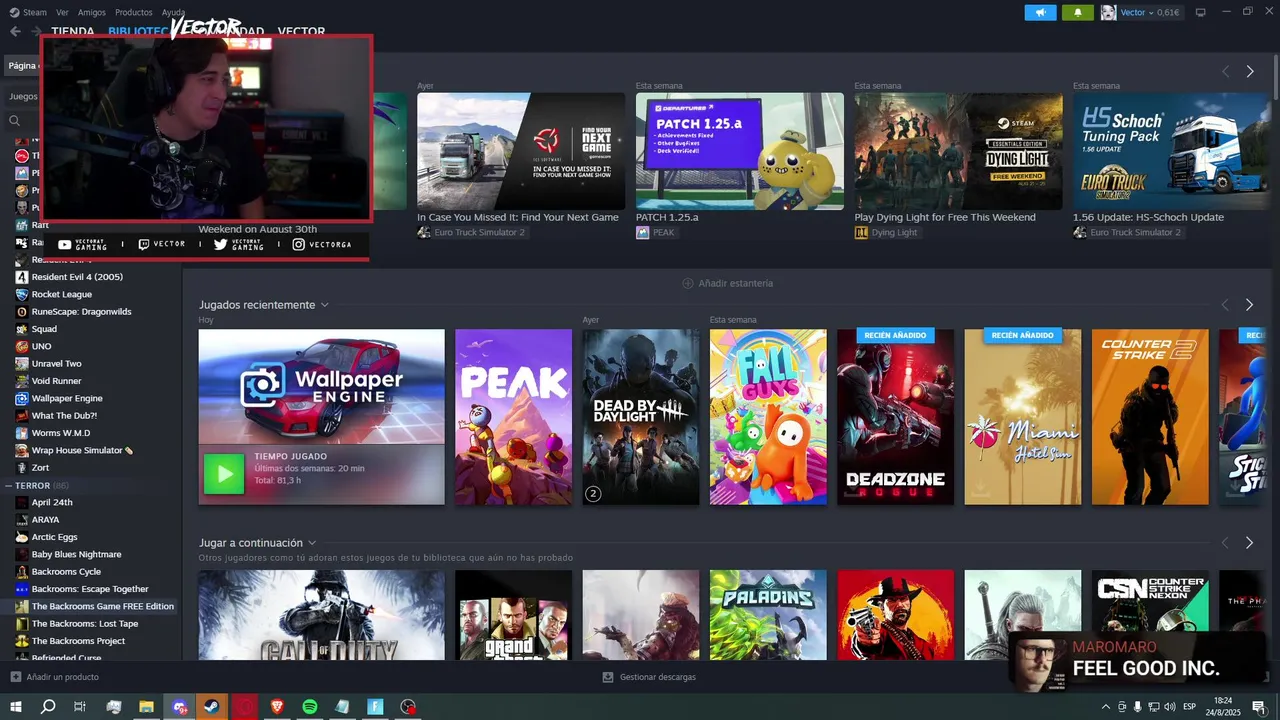Viewport: 1280px width, 720px height.
Task: Click the UNO game icon in sidebar
Action: 22,346
